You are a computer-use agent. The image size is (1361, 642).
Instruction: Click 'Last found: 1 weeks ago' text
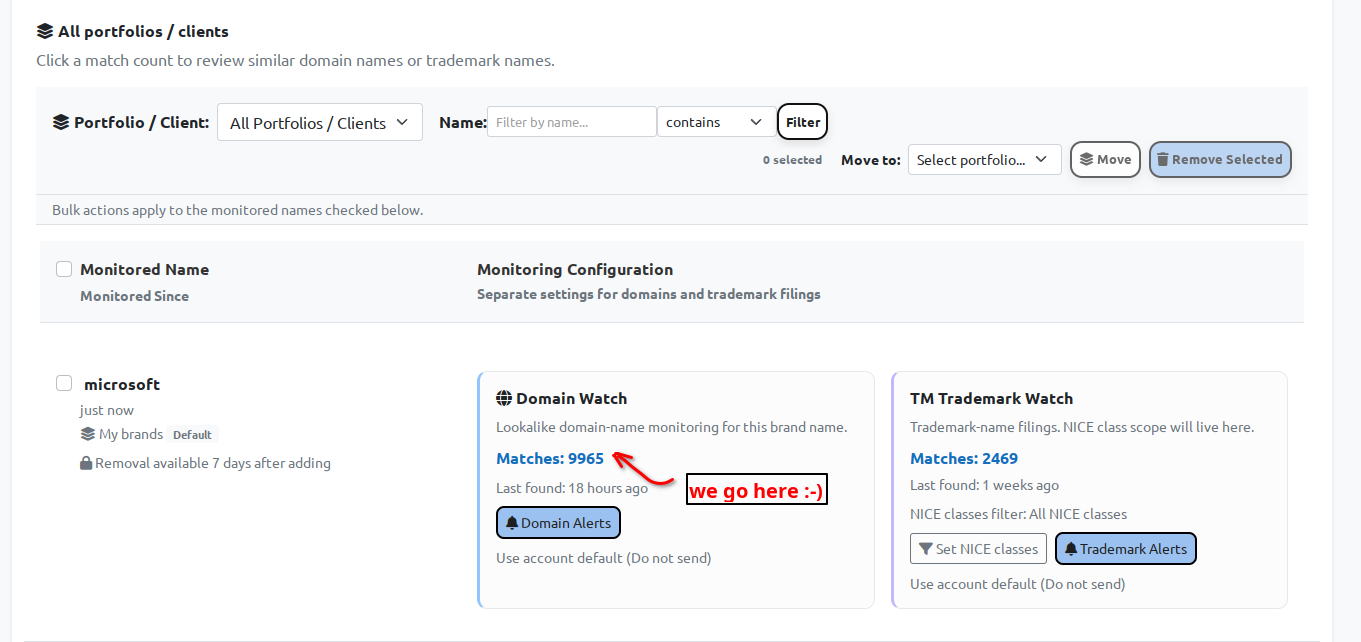point(984,485)
